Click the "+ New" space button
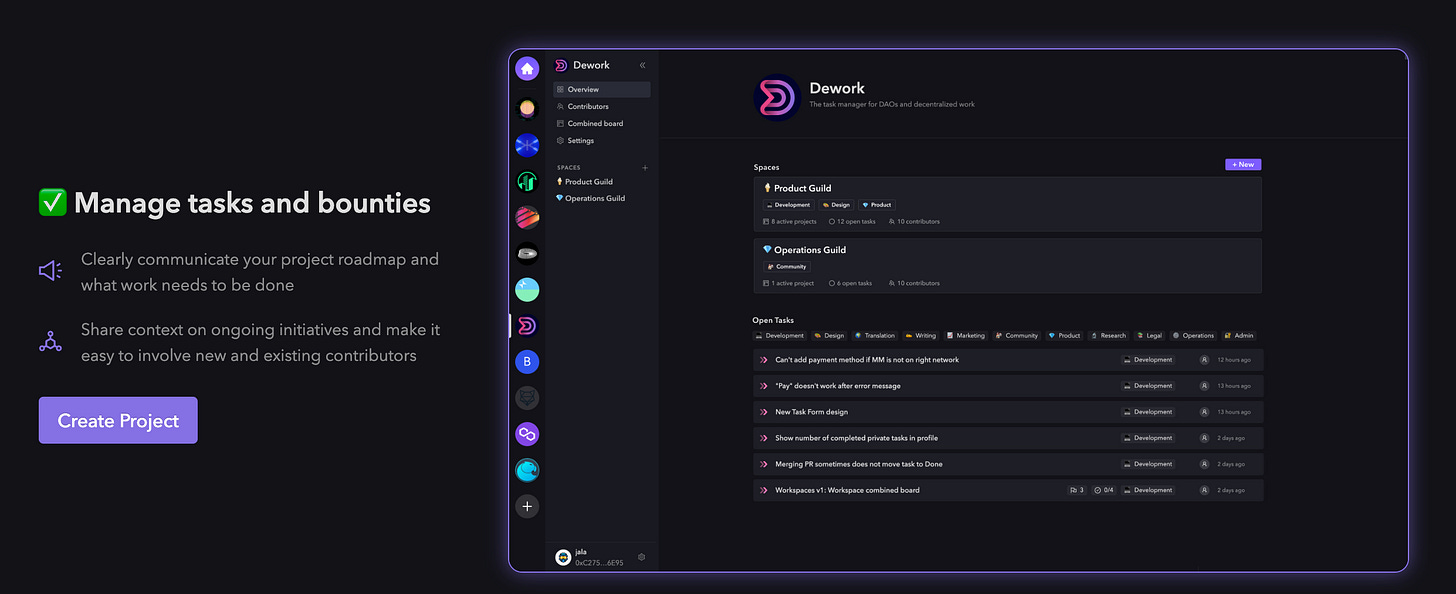 1243,164
